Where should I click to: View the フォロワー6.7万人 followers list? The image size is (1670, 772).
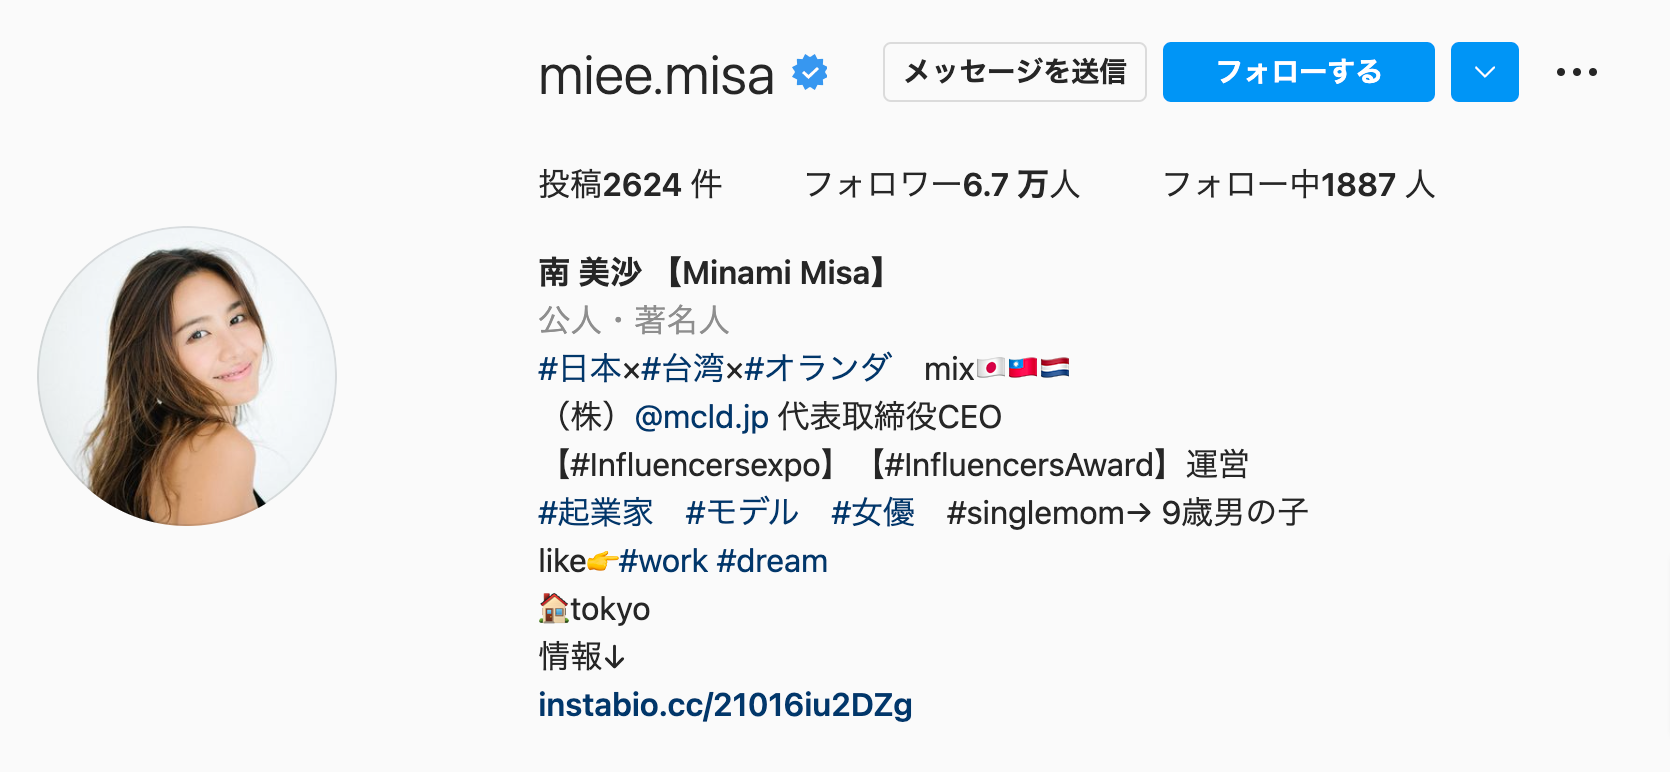(x=941, y=185)
